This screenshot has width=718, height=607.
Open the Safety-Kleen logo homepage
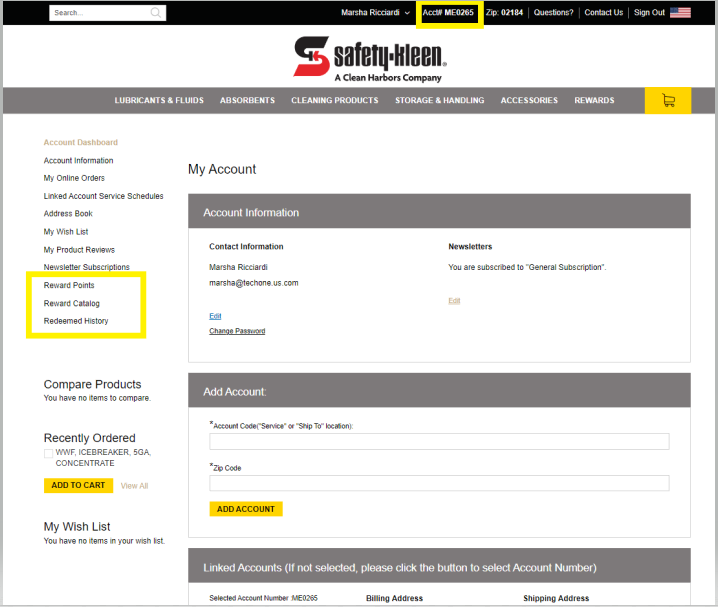point(370,59)
